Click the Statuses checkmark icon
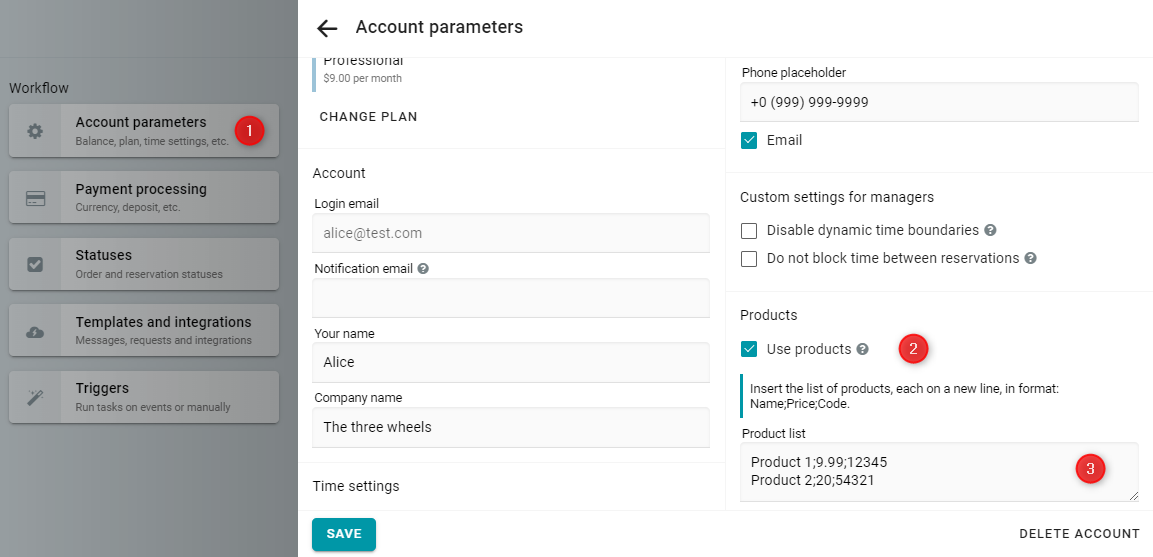 [35, 265]
